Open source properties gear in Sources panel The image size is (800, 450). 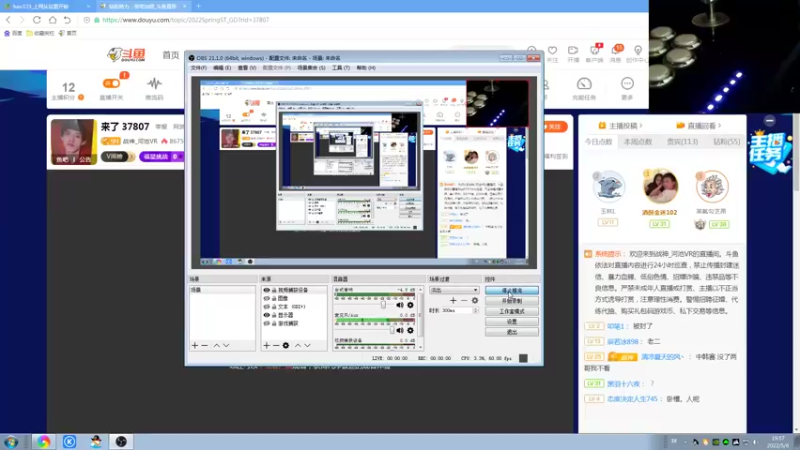coord(286,345)
